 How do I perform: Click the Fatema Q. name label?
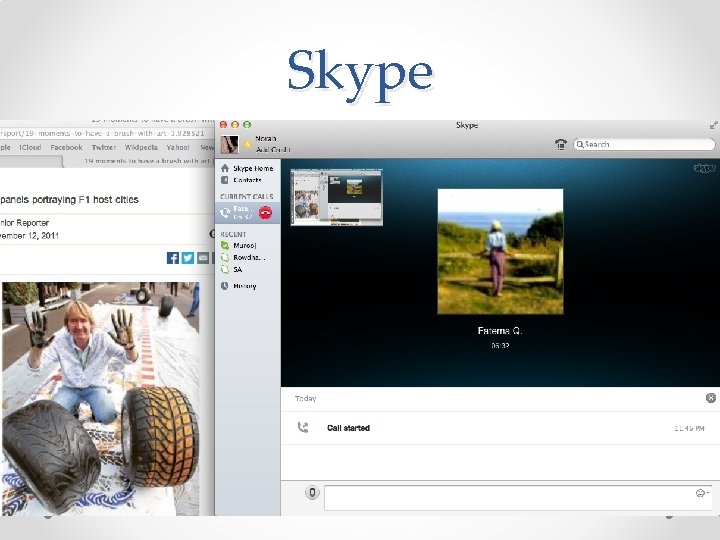(x=500, y=331)
